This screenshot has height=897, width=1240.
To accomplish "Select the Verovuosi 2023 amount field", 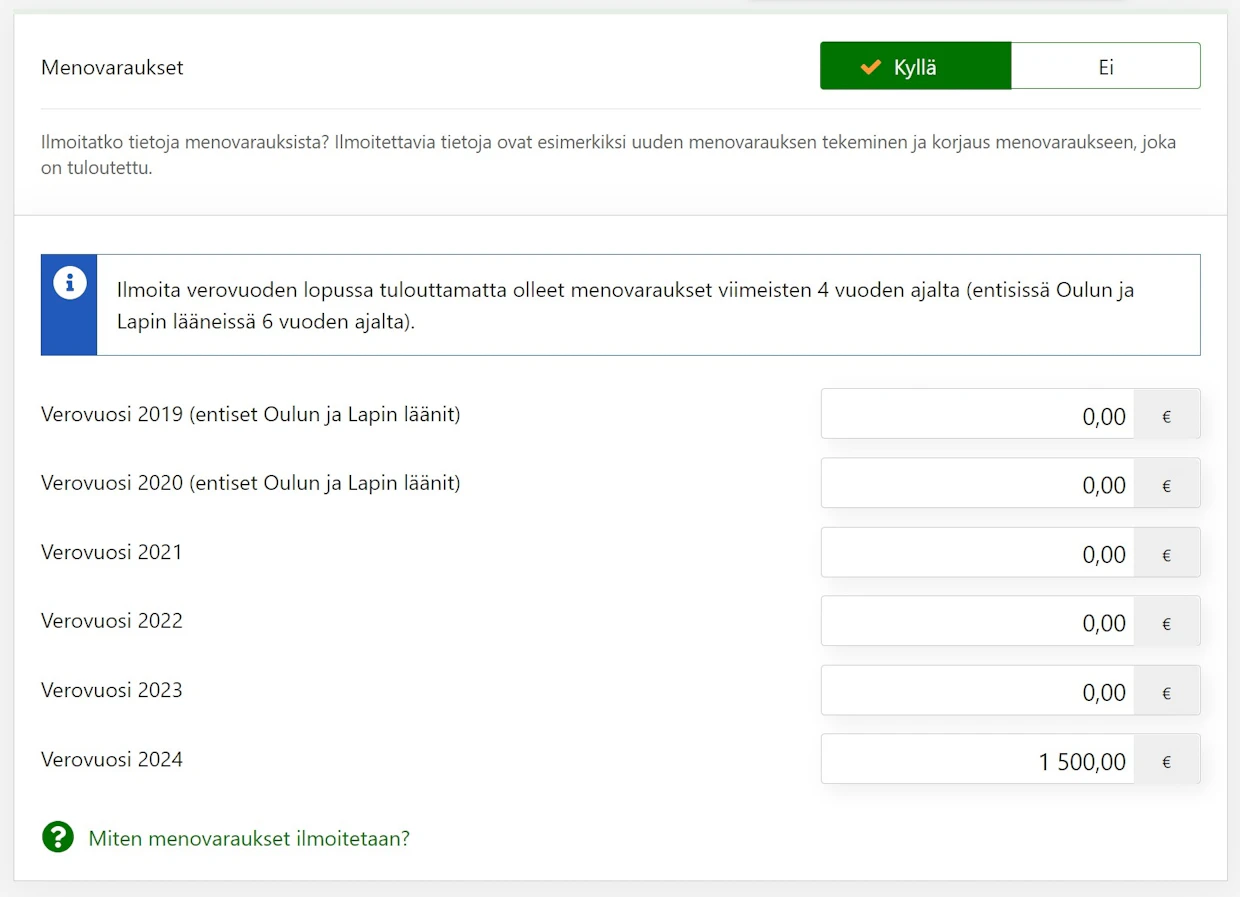I will 978,690.
